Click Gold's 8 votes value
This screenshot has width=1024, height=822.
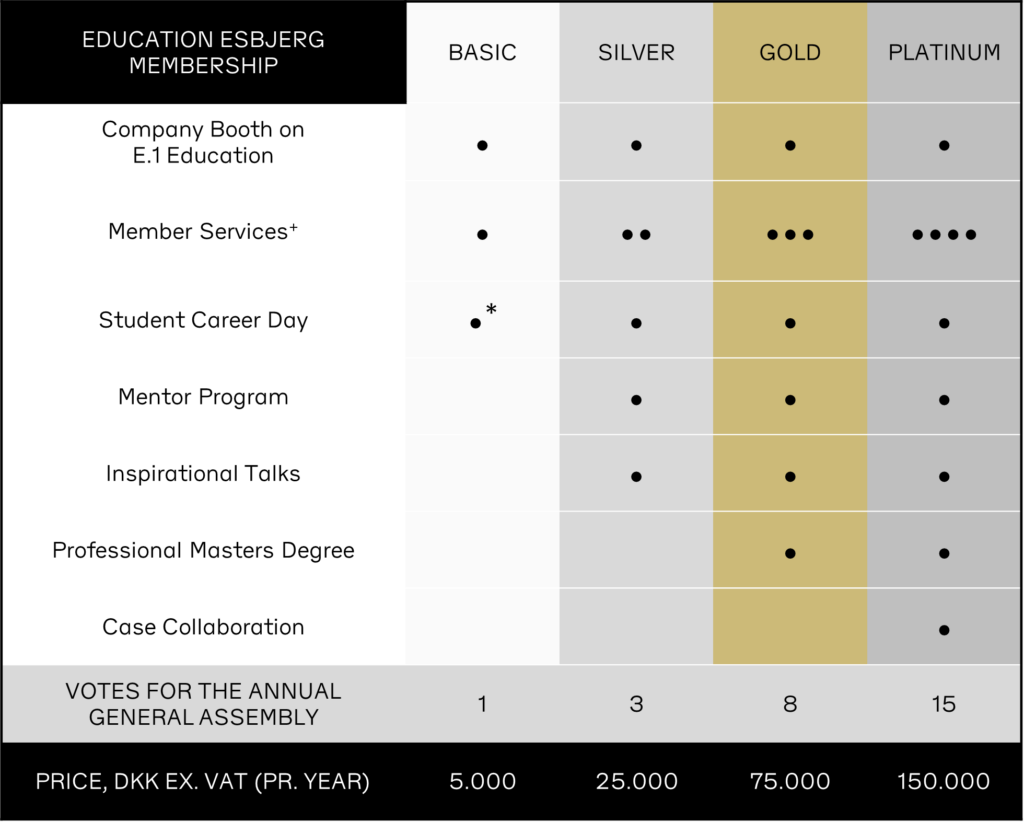point(790,704)
